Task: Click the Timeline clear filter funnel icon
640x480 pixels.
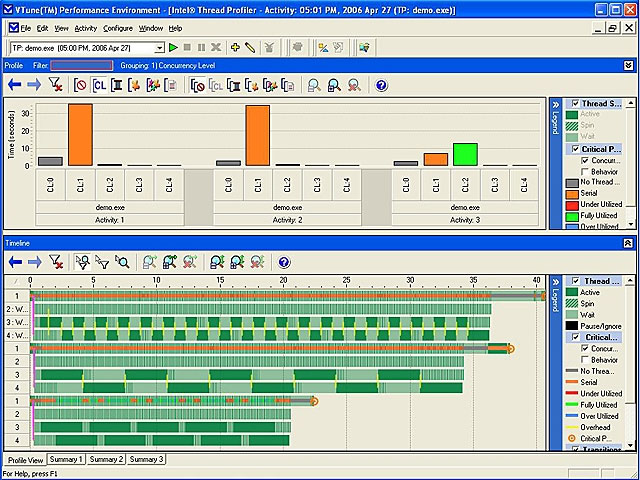Action: coord(57,262)
